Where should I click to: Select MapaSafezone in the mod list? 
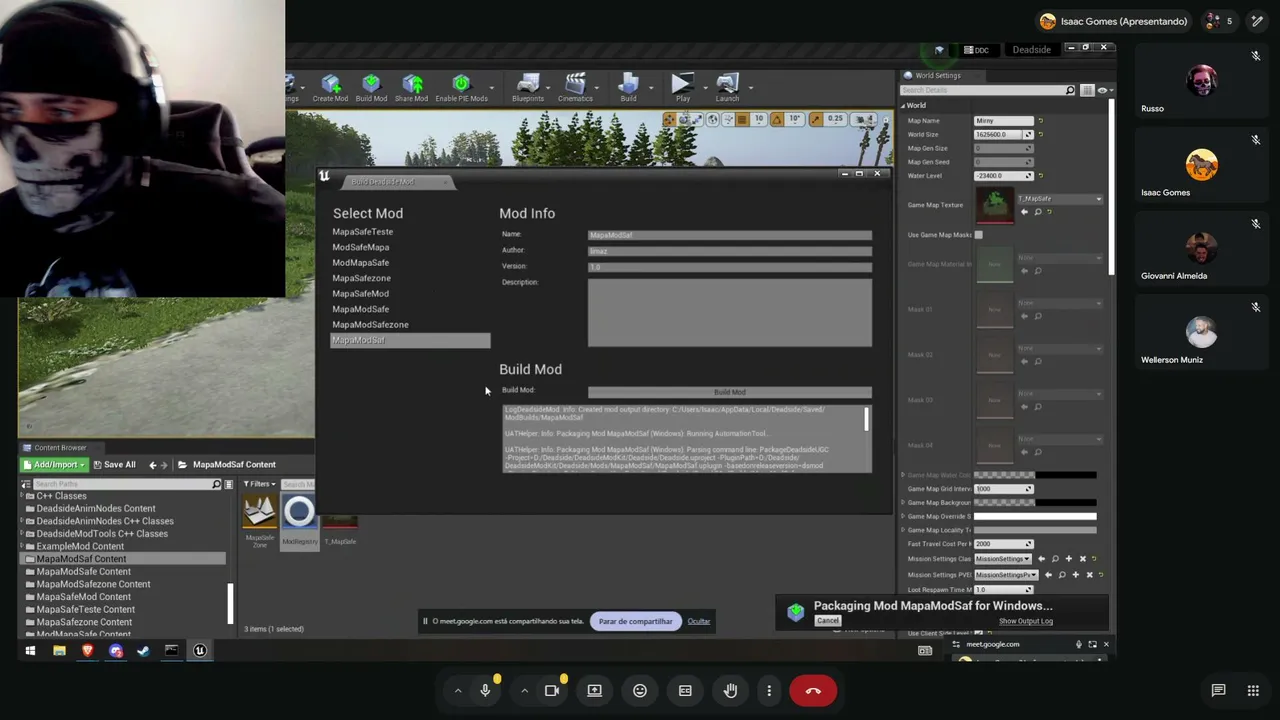pos(361,278)
